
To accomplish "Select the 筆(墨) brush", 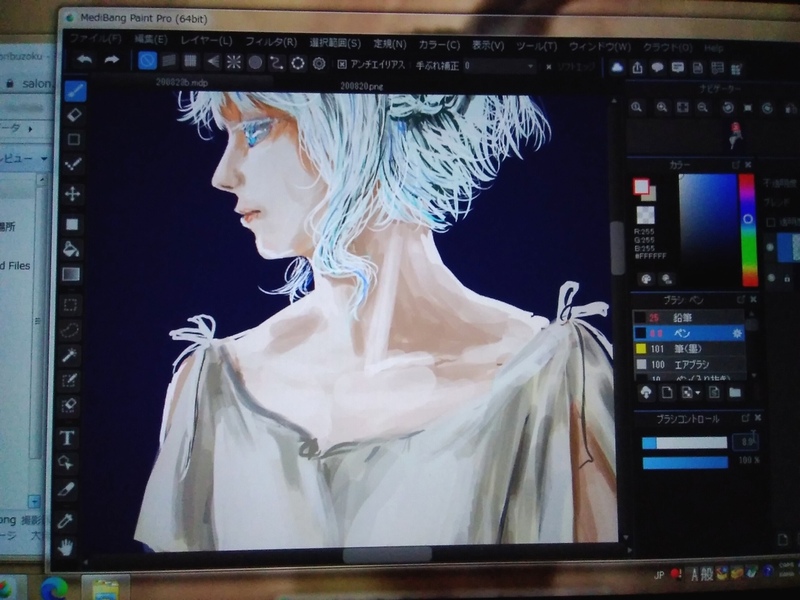I will tap(688, 349).
